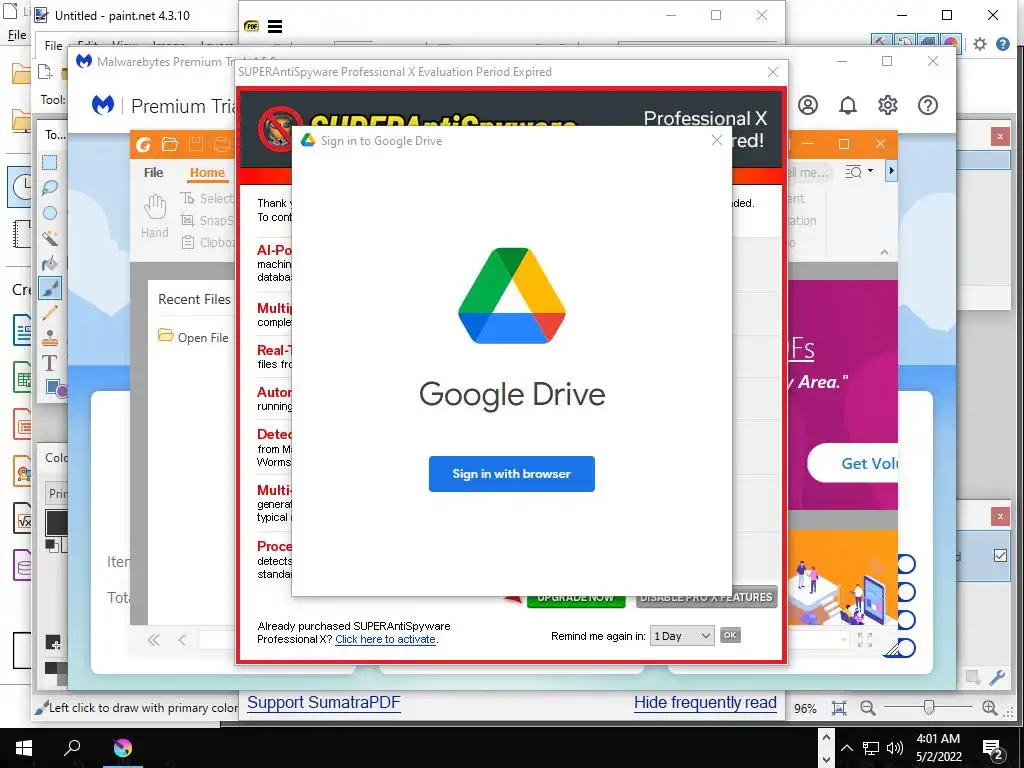Screen dimensions: 1024x768
Task: Close paint.net Layers panel red X
Action: 1000,517
